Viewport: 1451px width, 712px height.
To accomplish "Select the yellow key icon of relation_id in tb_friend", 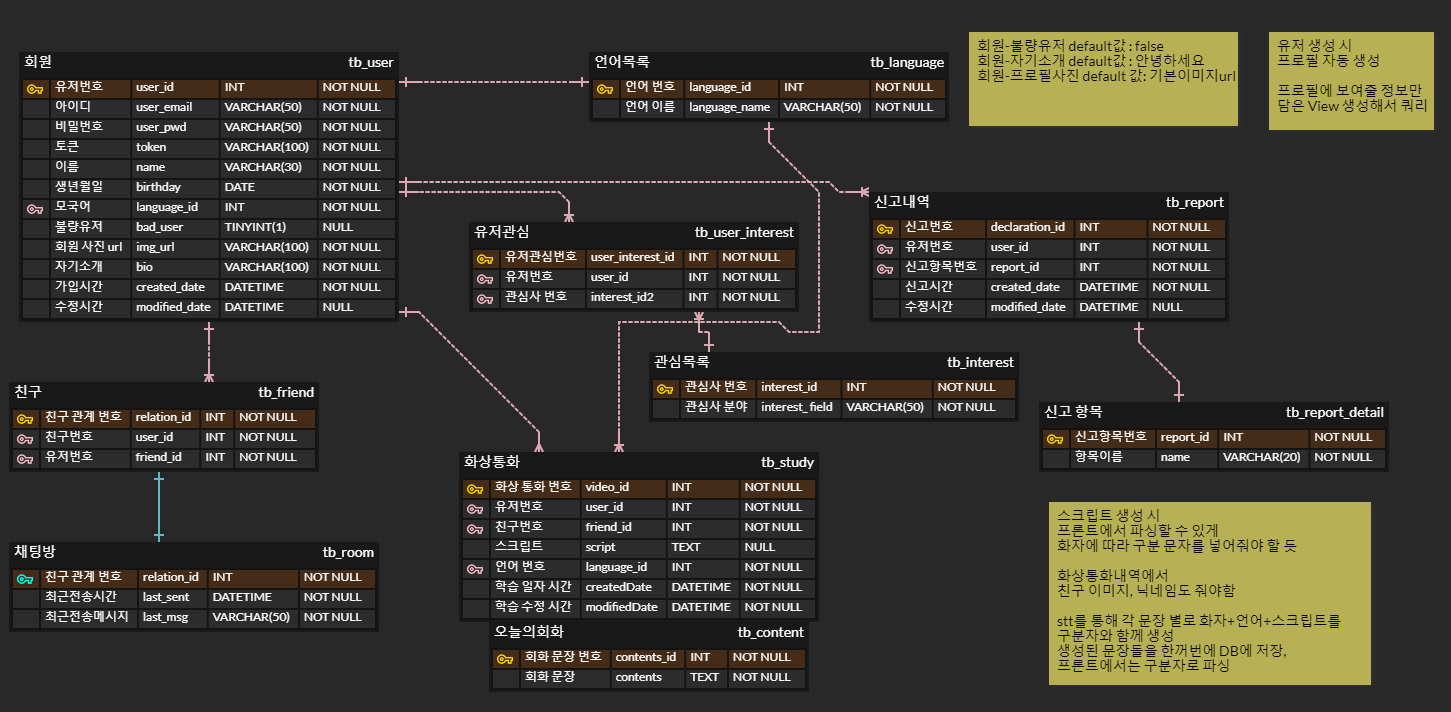I will pos(25,418).
